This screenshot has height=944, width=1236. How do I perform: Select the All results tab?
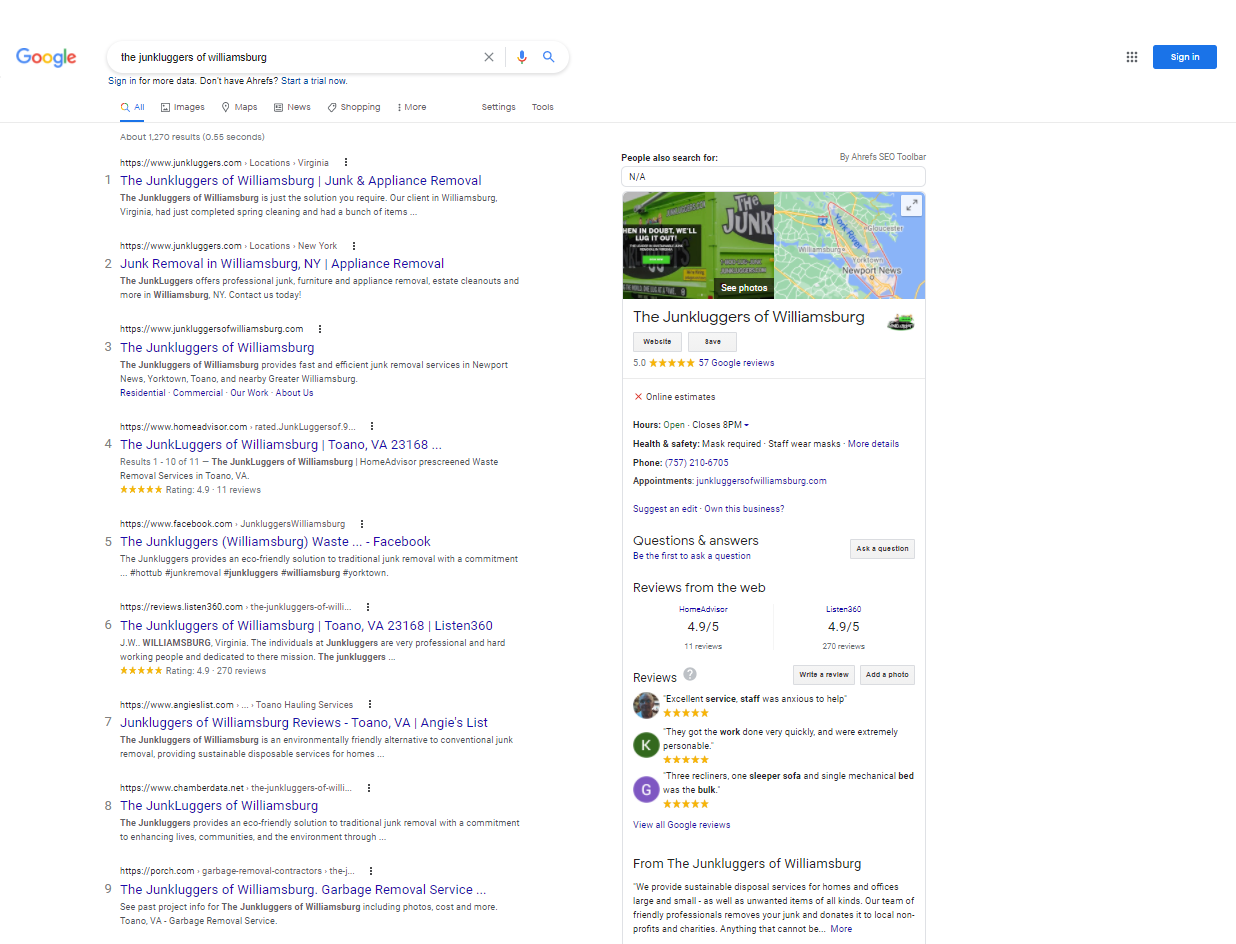[132, 107]
